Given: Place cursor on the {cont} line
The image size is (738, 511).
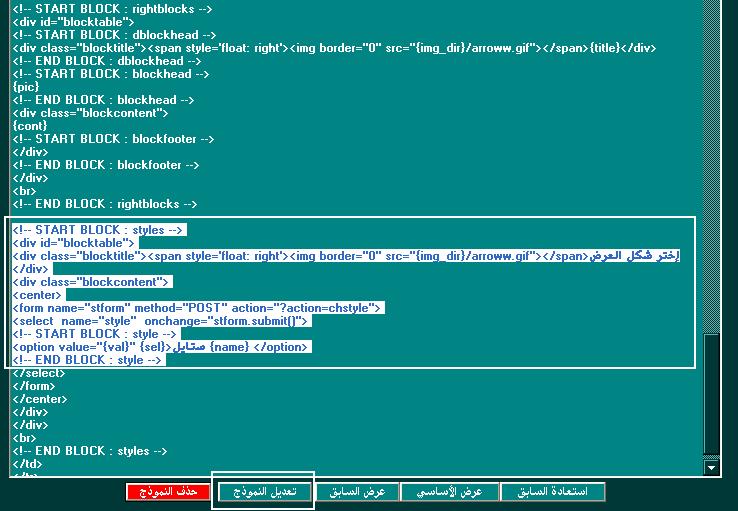Looking at the screenshot, I should (x=30, y=126).
